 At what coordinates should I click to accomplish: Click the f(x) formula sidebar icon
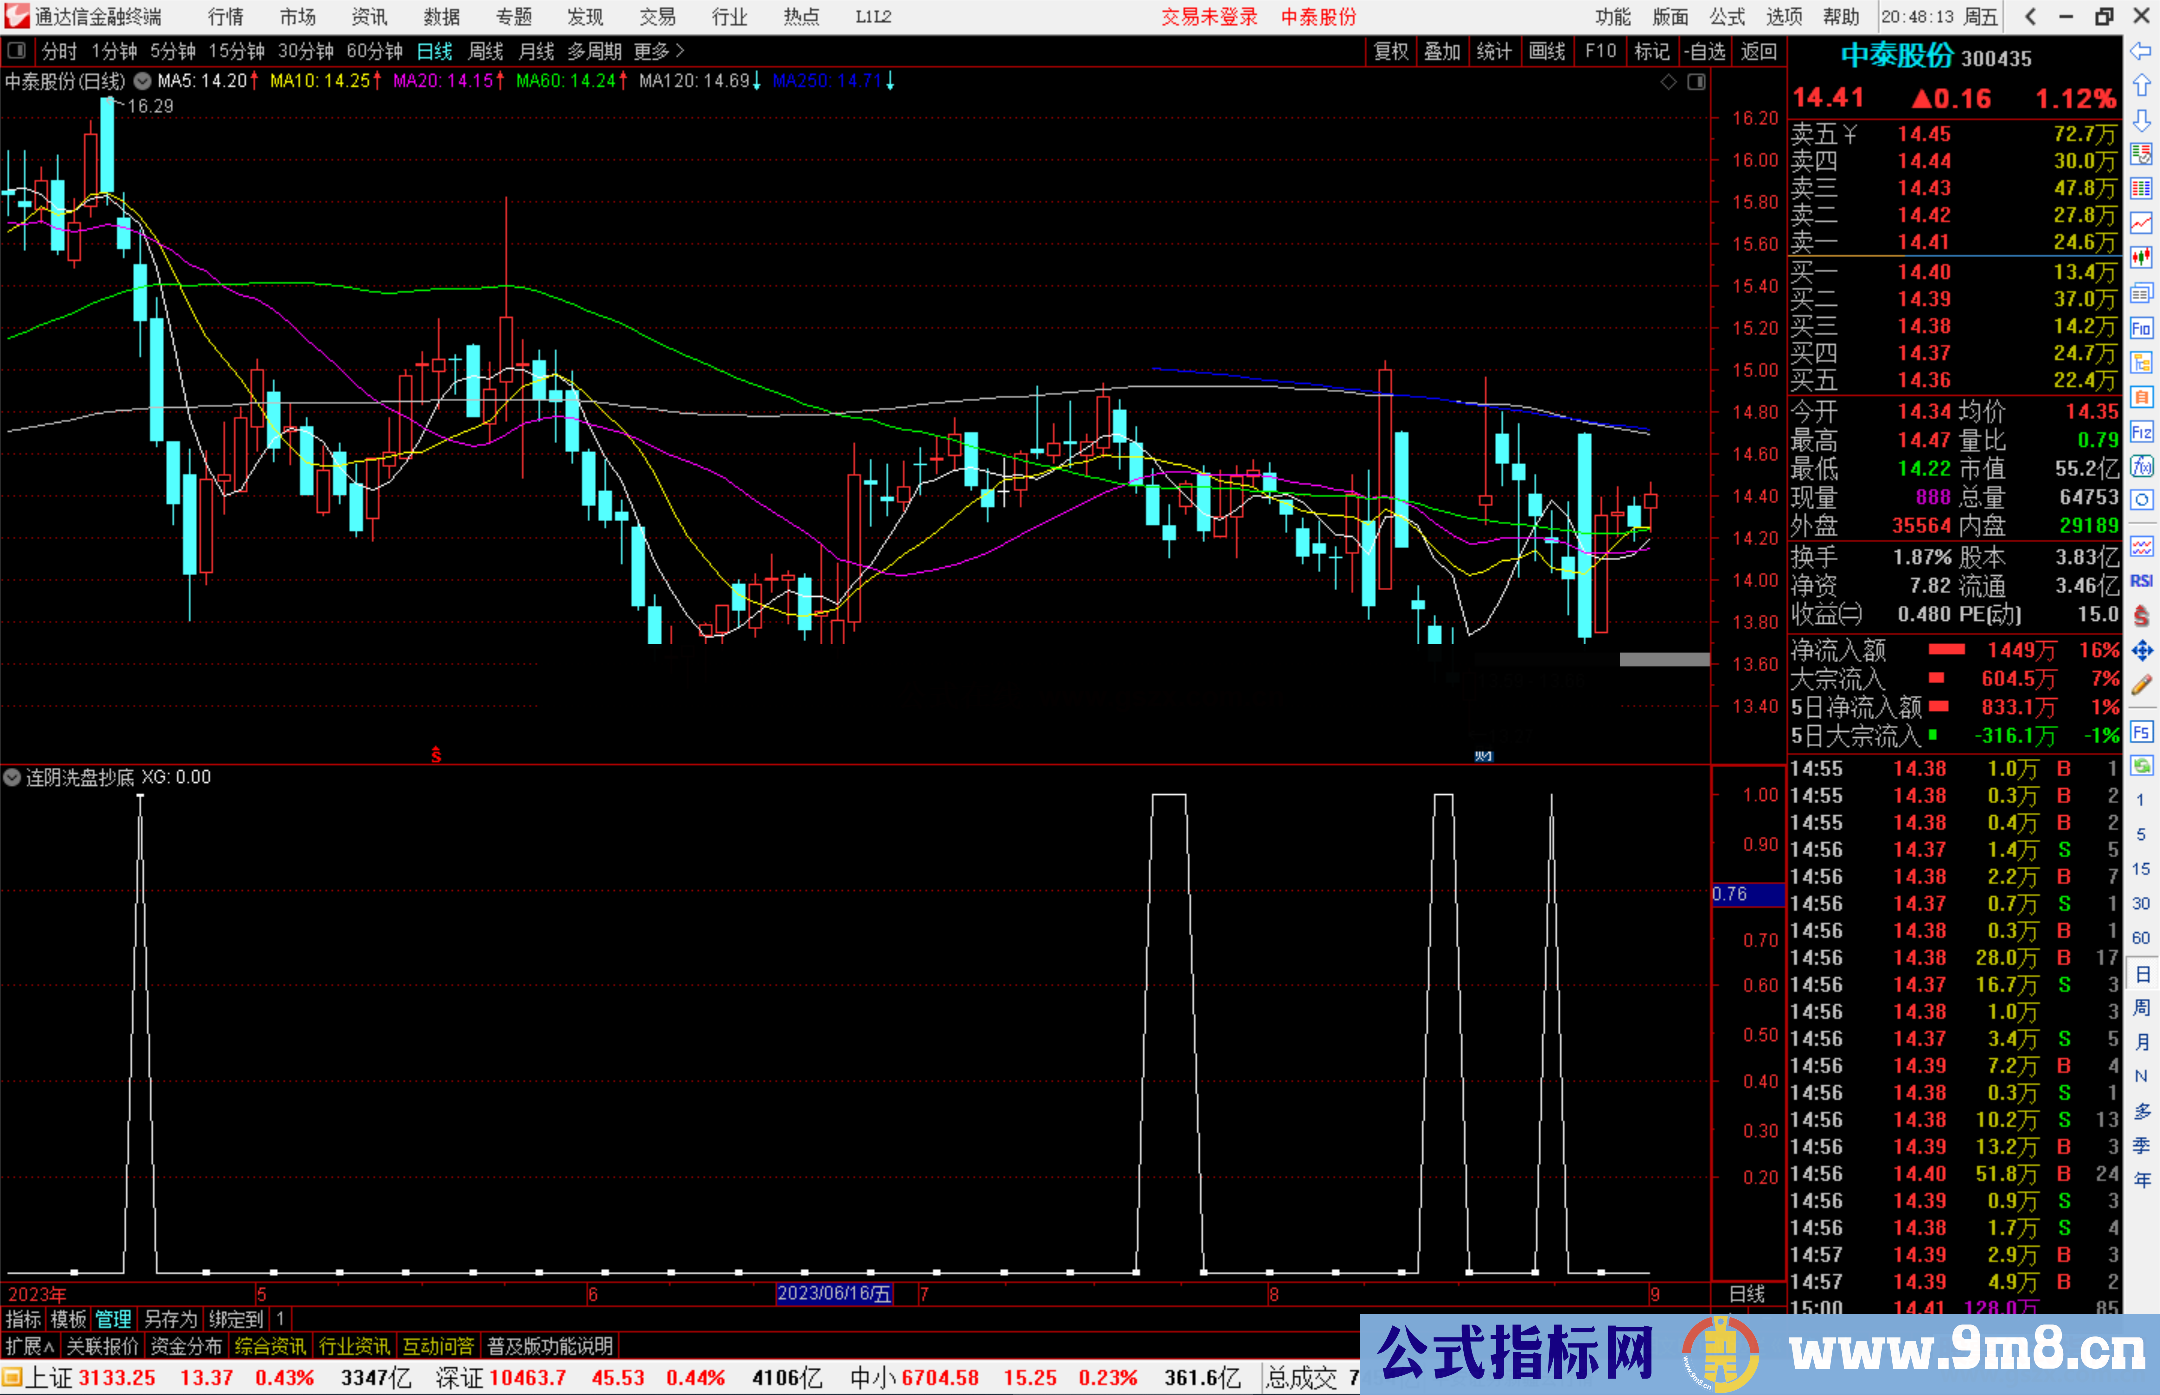coord(2141,466)
